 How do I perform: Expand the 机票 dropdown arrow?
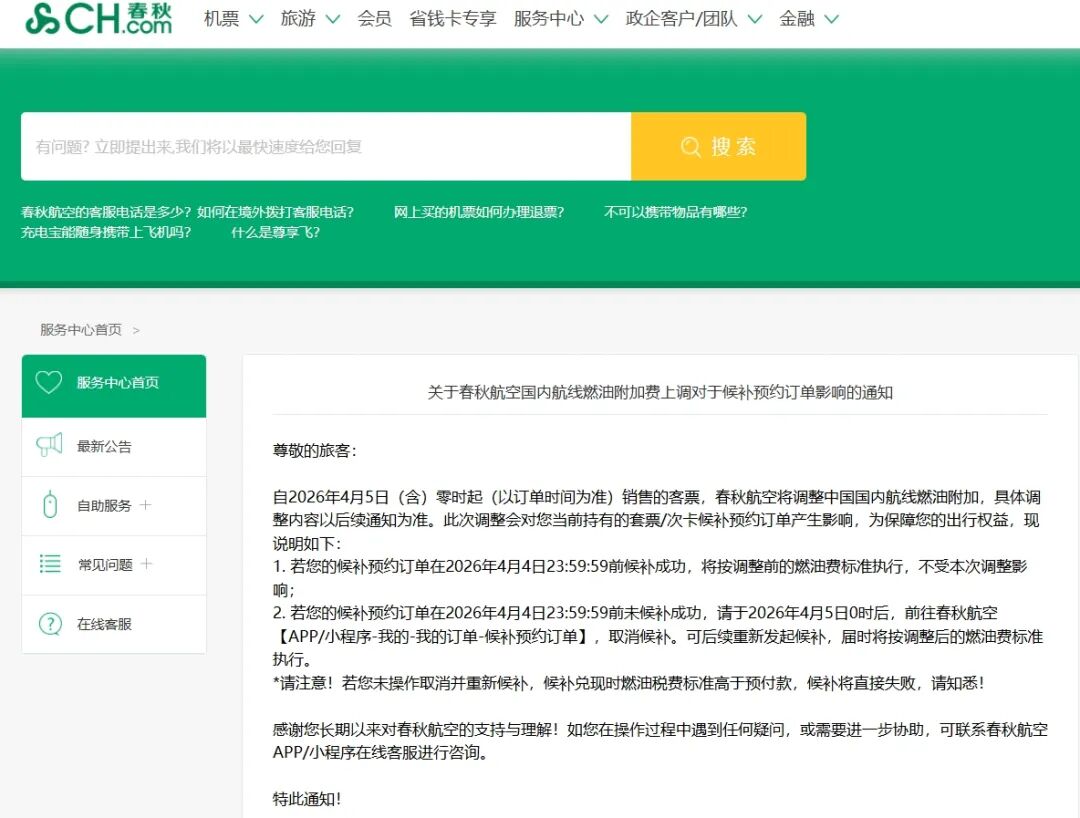point(256,19)
